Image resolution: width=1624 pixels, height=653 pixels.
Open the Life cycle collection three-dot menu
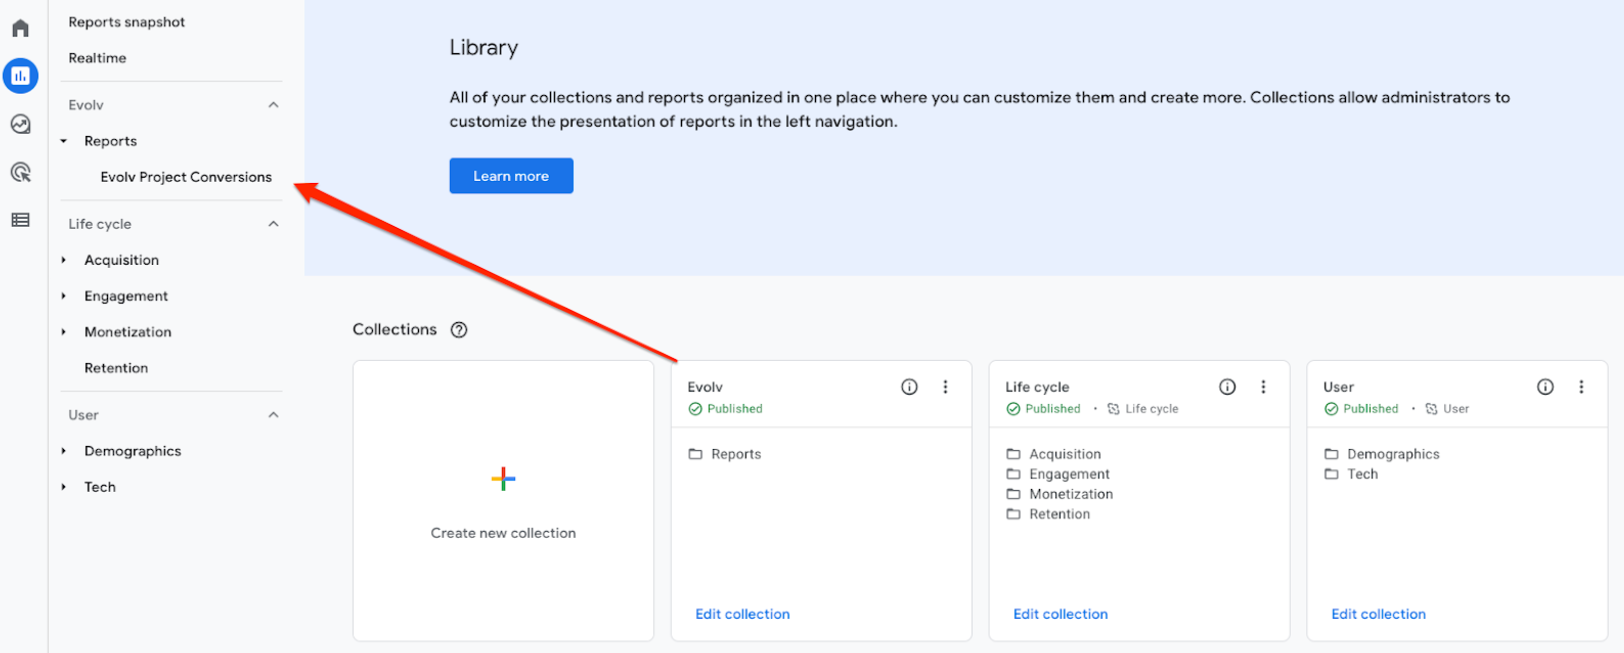point(1263,387)
